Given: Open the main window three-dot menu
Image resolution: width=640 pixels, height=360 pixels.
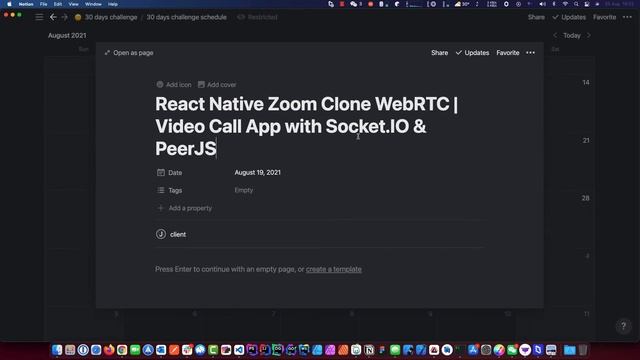Looking at the screenshot, I should click(x=627, y=17).
